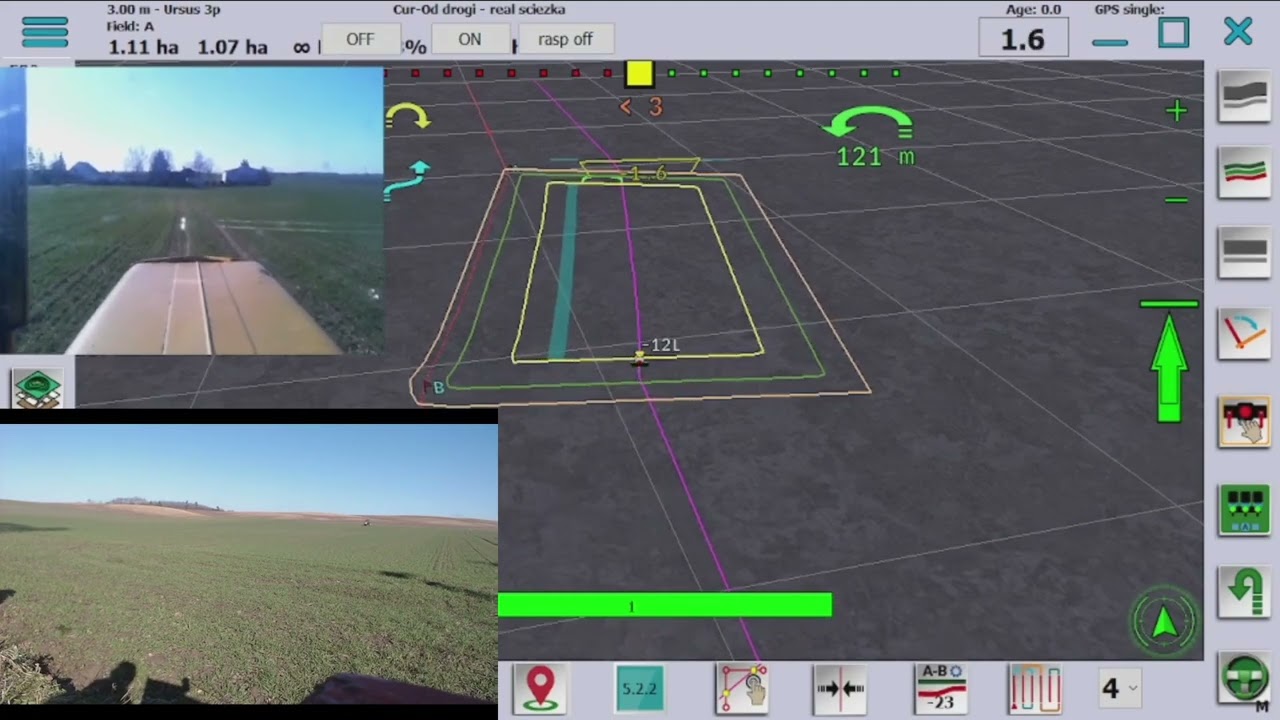1280x720 pixels.
Task: Click the '1.11 ha' area value
Action: pyautogui.click(x=146, y=47)
